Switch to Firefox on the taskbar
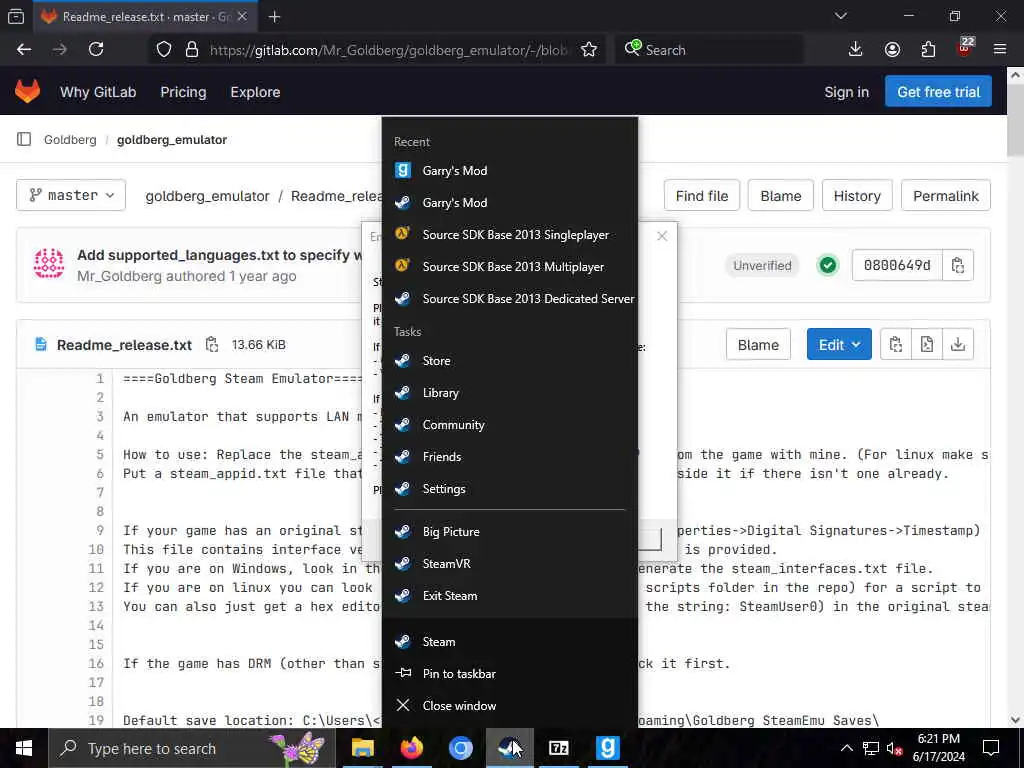1024x768 pixels. coord(411,748)
